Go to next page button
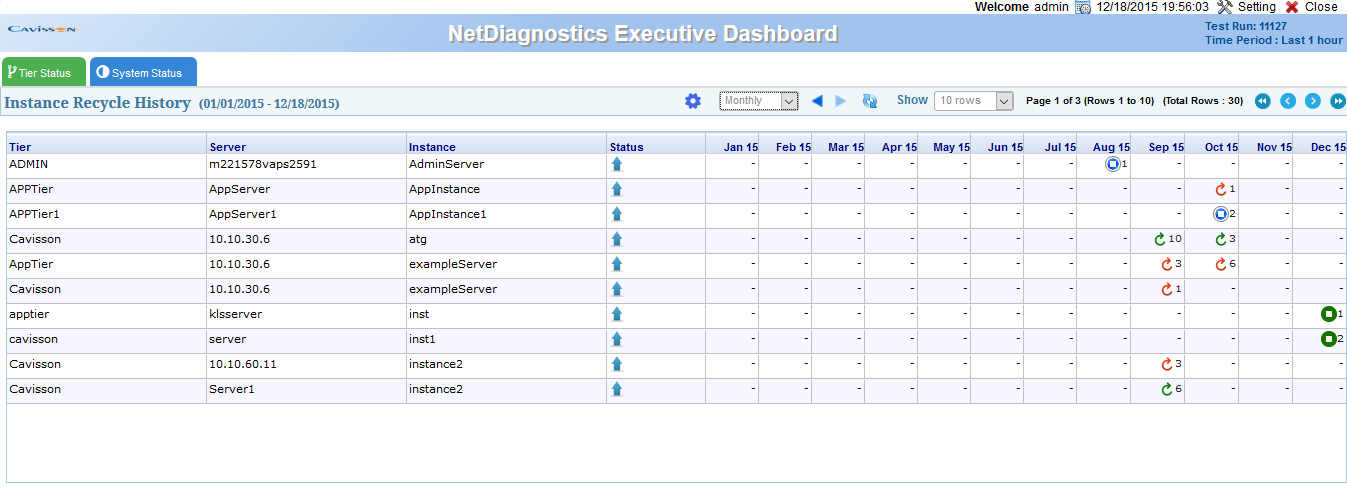The image size is (1347, 491). (1313, 101)
